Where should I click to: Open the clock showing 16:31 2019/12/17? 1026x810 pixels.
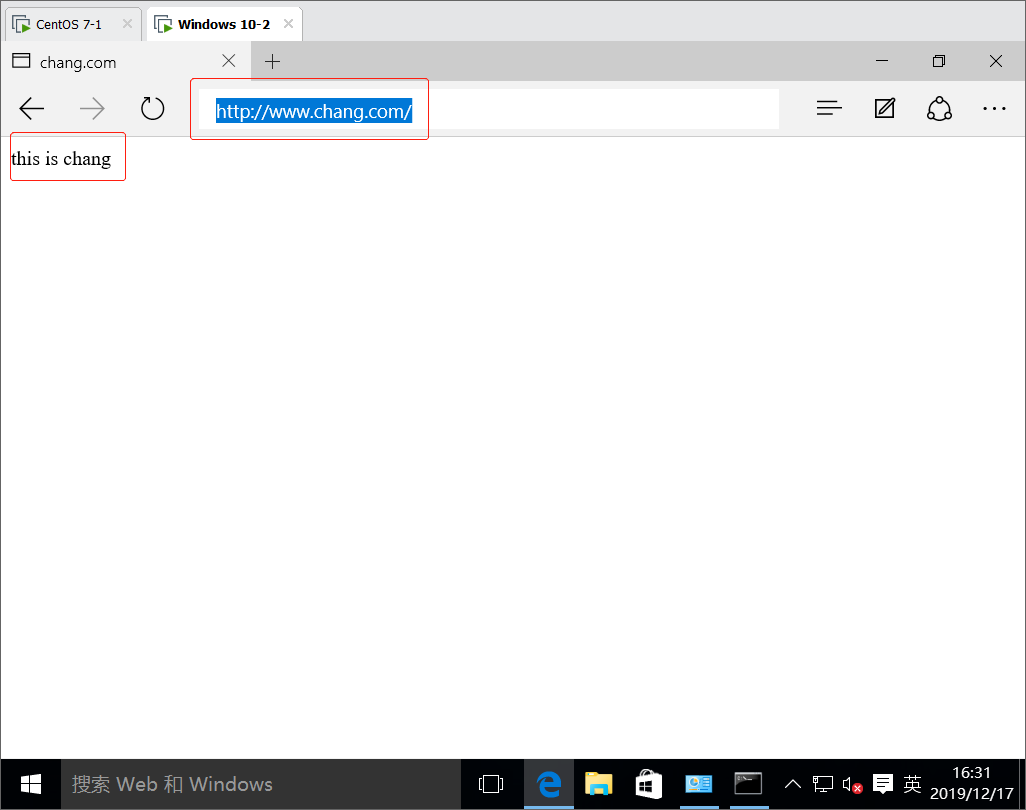coord(972,784)
